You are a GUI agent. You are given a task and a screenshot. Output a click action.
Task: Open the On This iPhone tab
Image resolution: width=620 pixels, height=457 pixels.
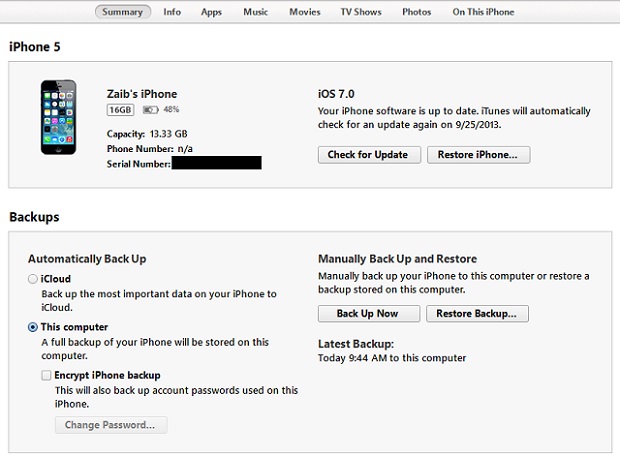(483, 12)
